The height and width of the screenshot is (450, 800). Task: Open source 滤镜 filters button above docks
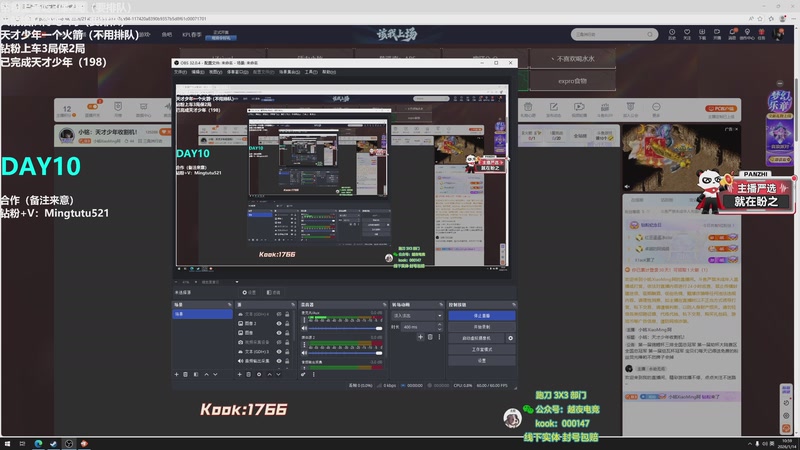(x=274, y=293)
